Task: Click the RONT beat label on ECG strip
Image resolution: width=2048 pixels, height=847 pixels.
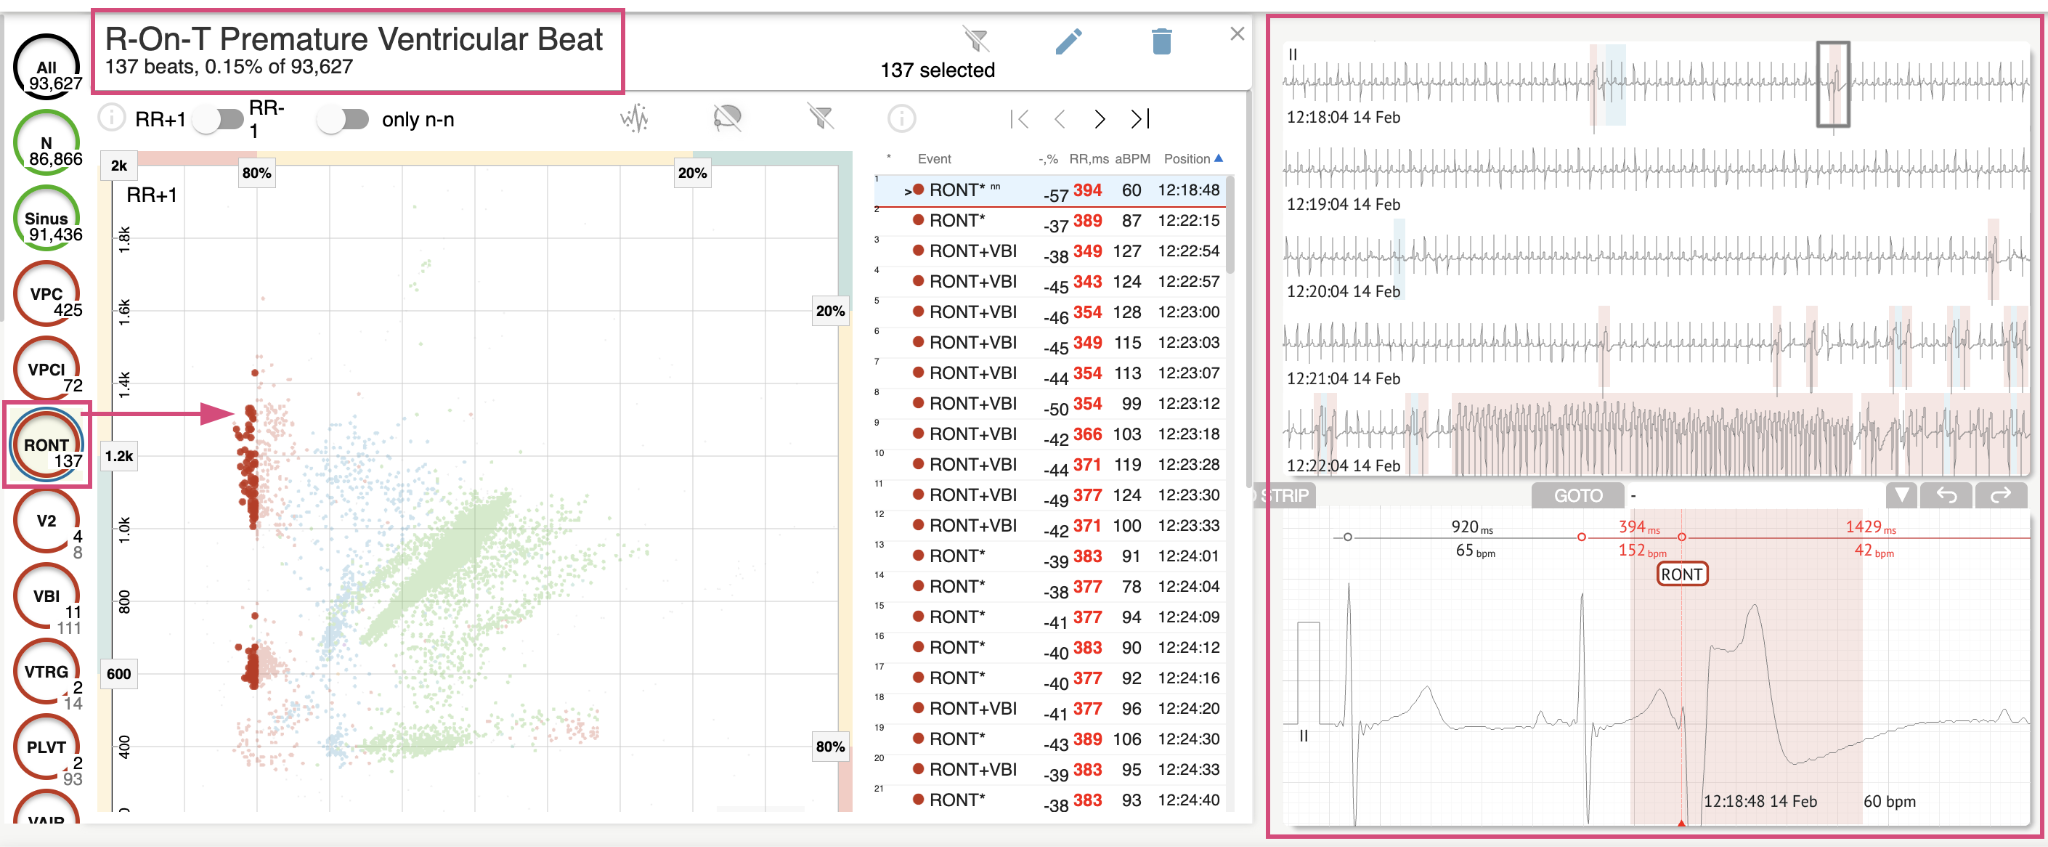Action: [1682, 574]
